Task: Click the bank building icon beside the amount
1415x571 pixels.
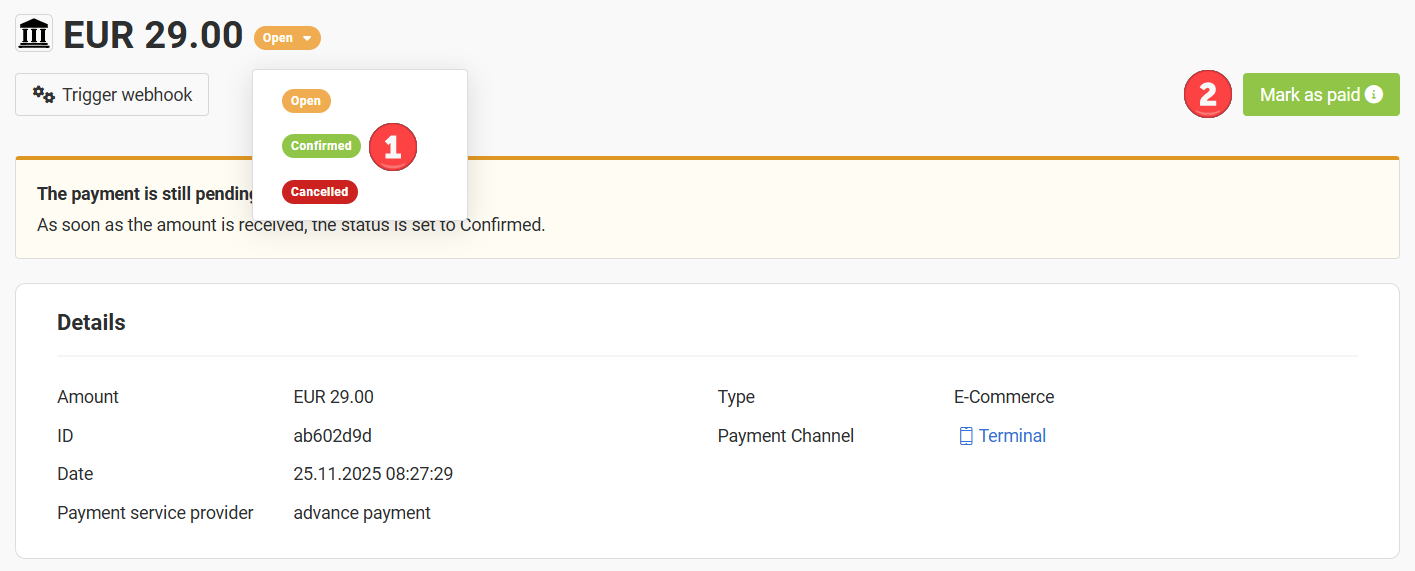Action: coord(33,34)
